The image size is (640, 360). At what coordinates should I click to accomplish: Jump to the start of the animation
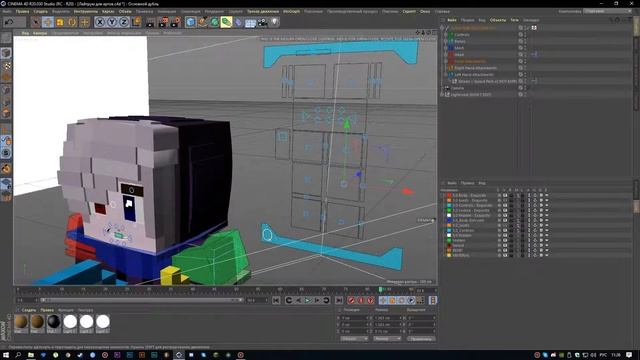click(276, 300)
